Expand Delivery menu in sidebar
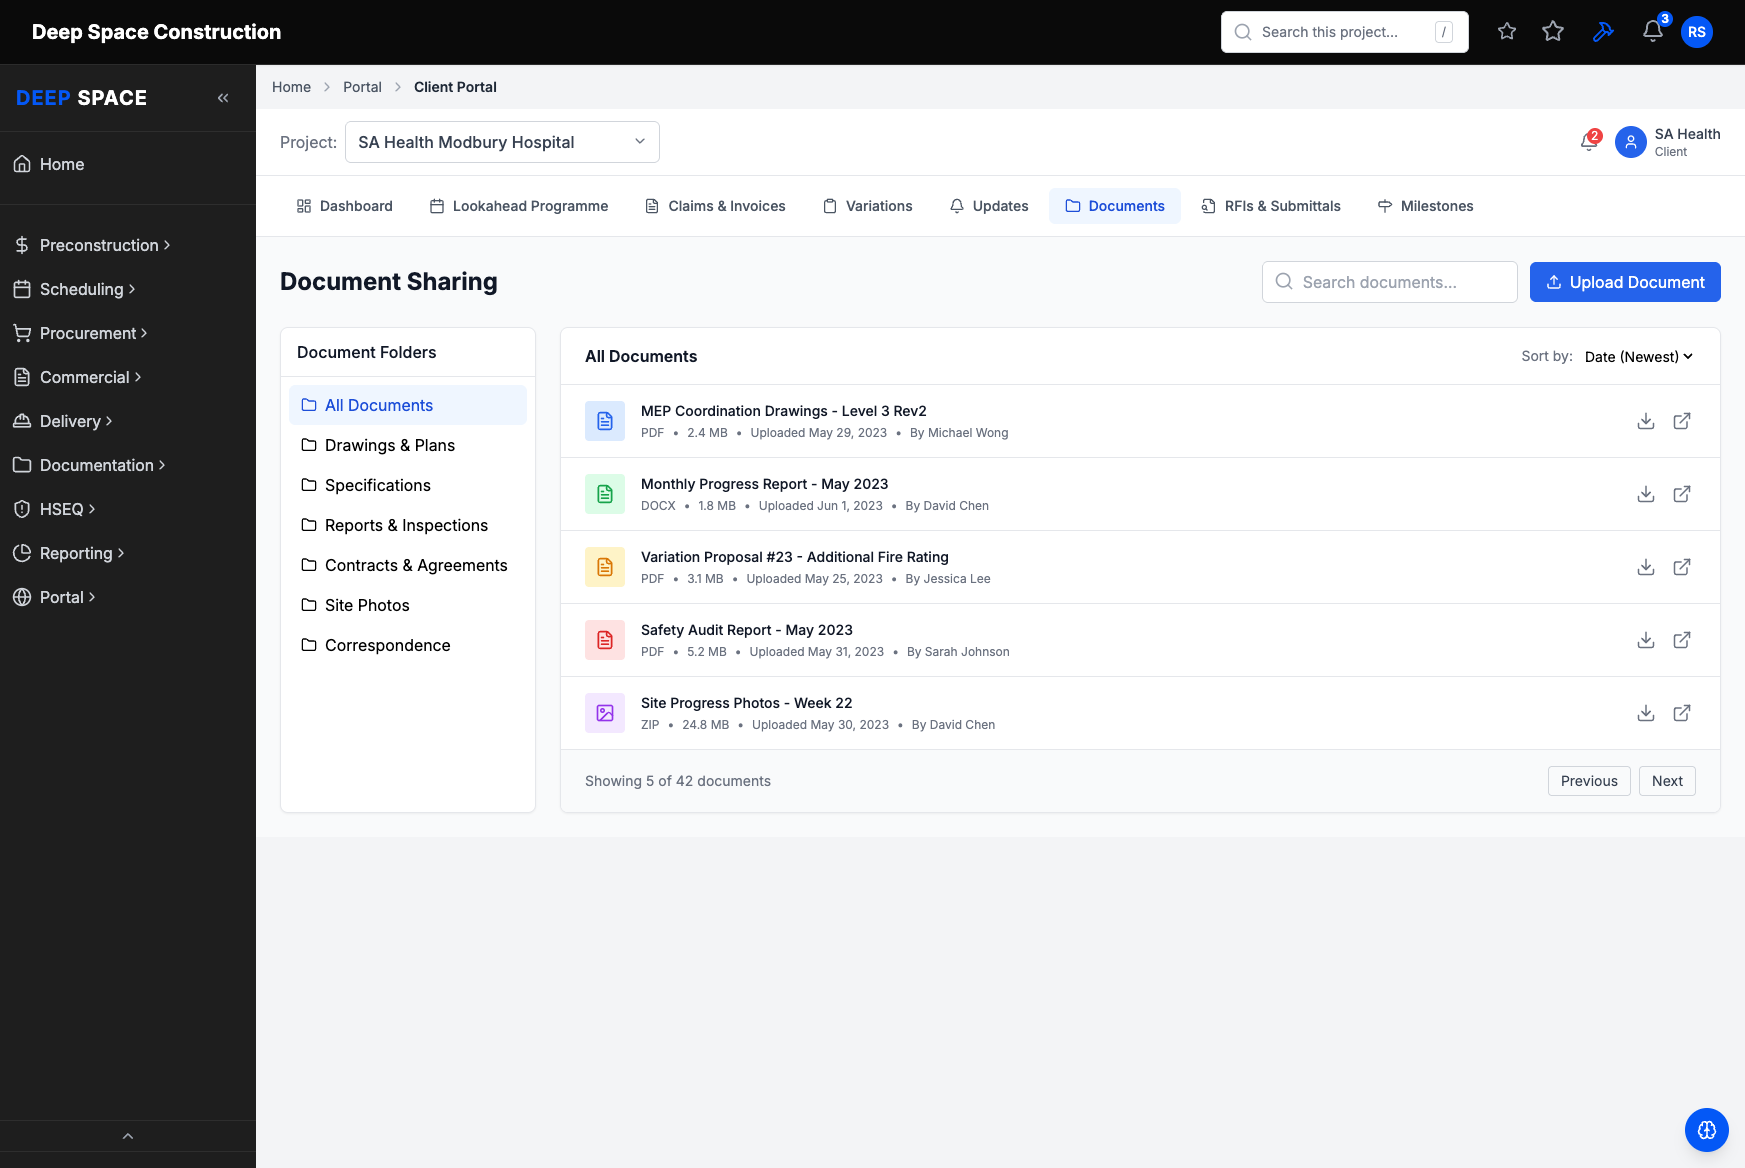 click(x=63, y=421)
